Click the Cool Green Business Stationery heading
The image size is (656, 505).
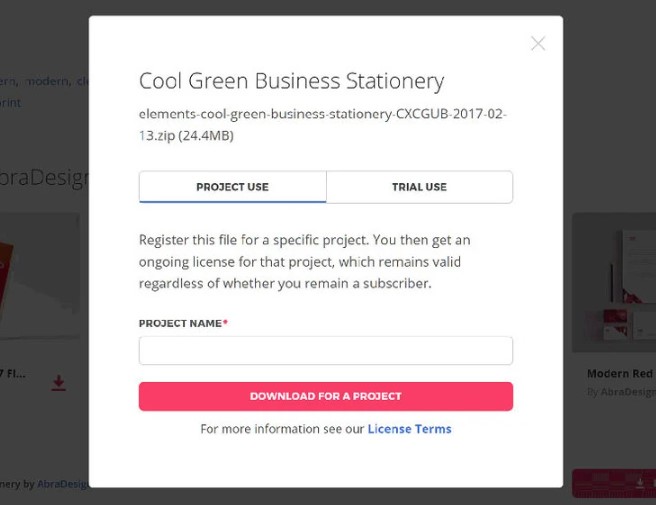292,81
